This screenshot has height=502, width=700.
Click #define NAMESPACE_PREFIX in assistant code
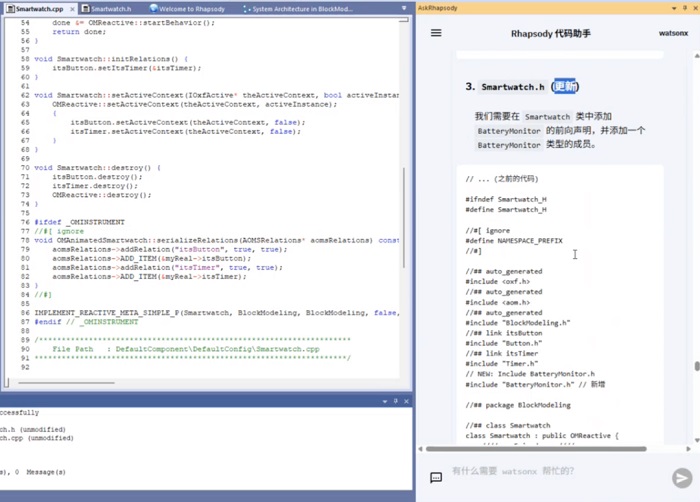pos(514,241)
